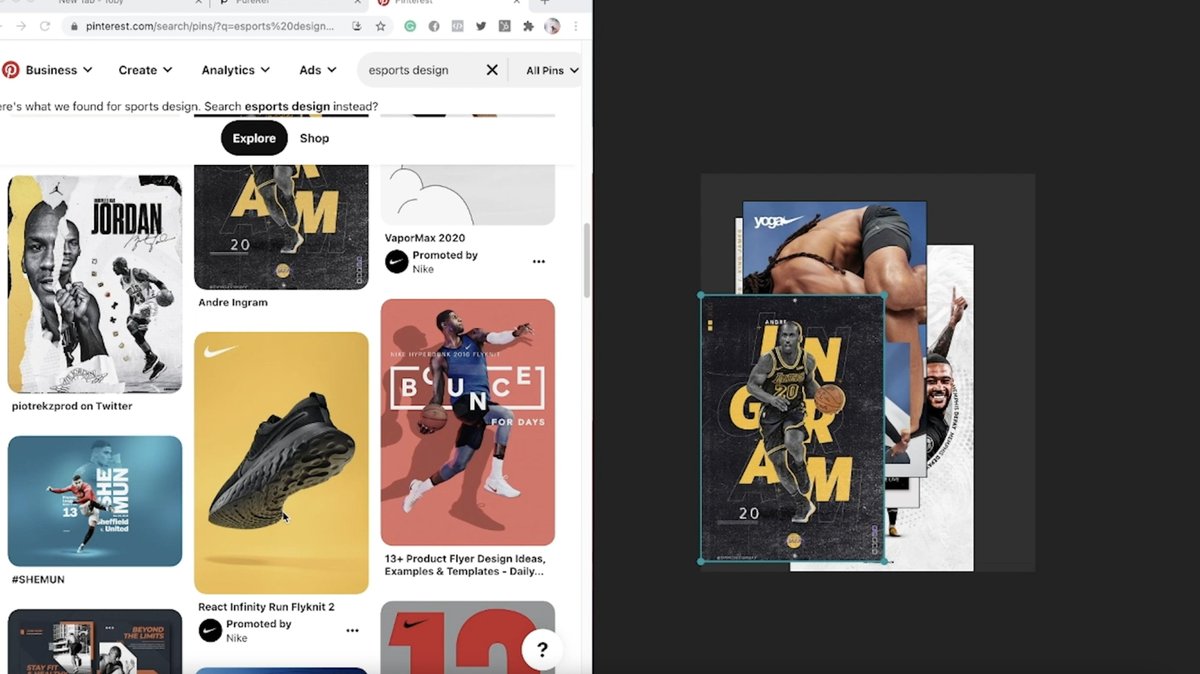Open the Extensions puzzle piece menu
This screenshot has height=674, width=1200.
529,26
